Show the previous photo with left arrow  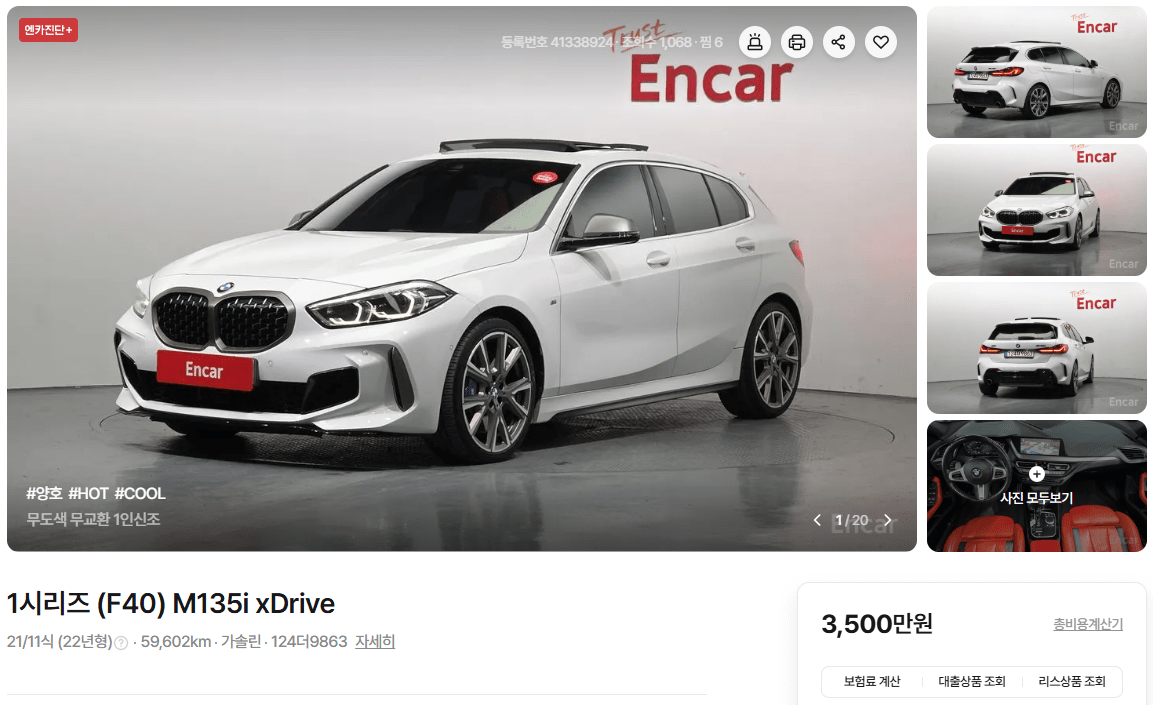pyautogui.click(x=817, y=520)
